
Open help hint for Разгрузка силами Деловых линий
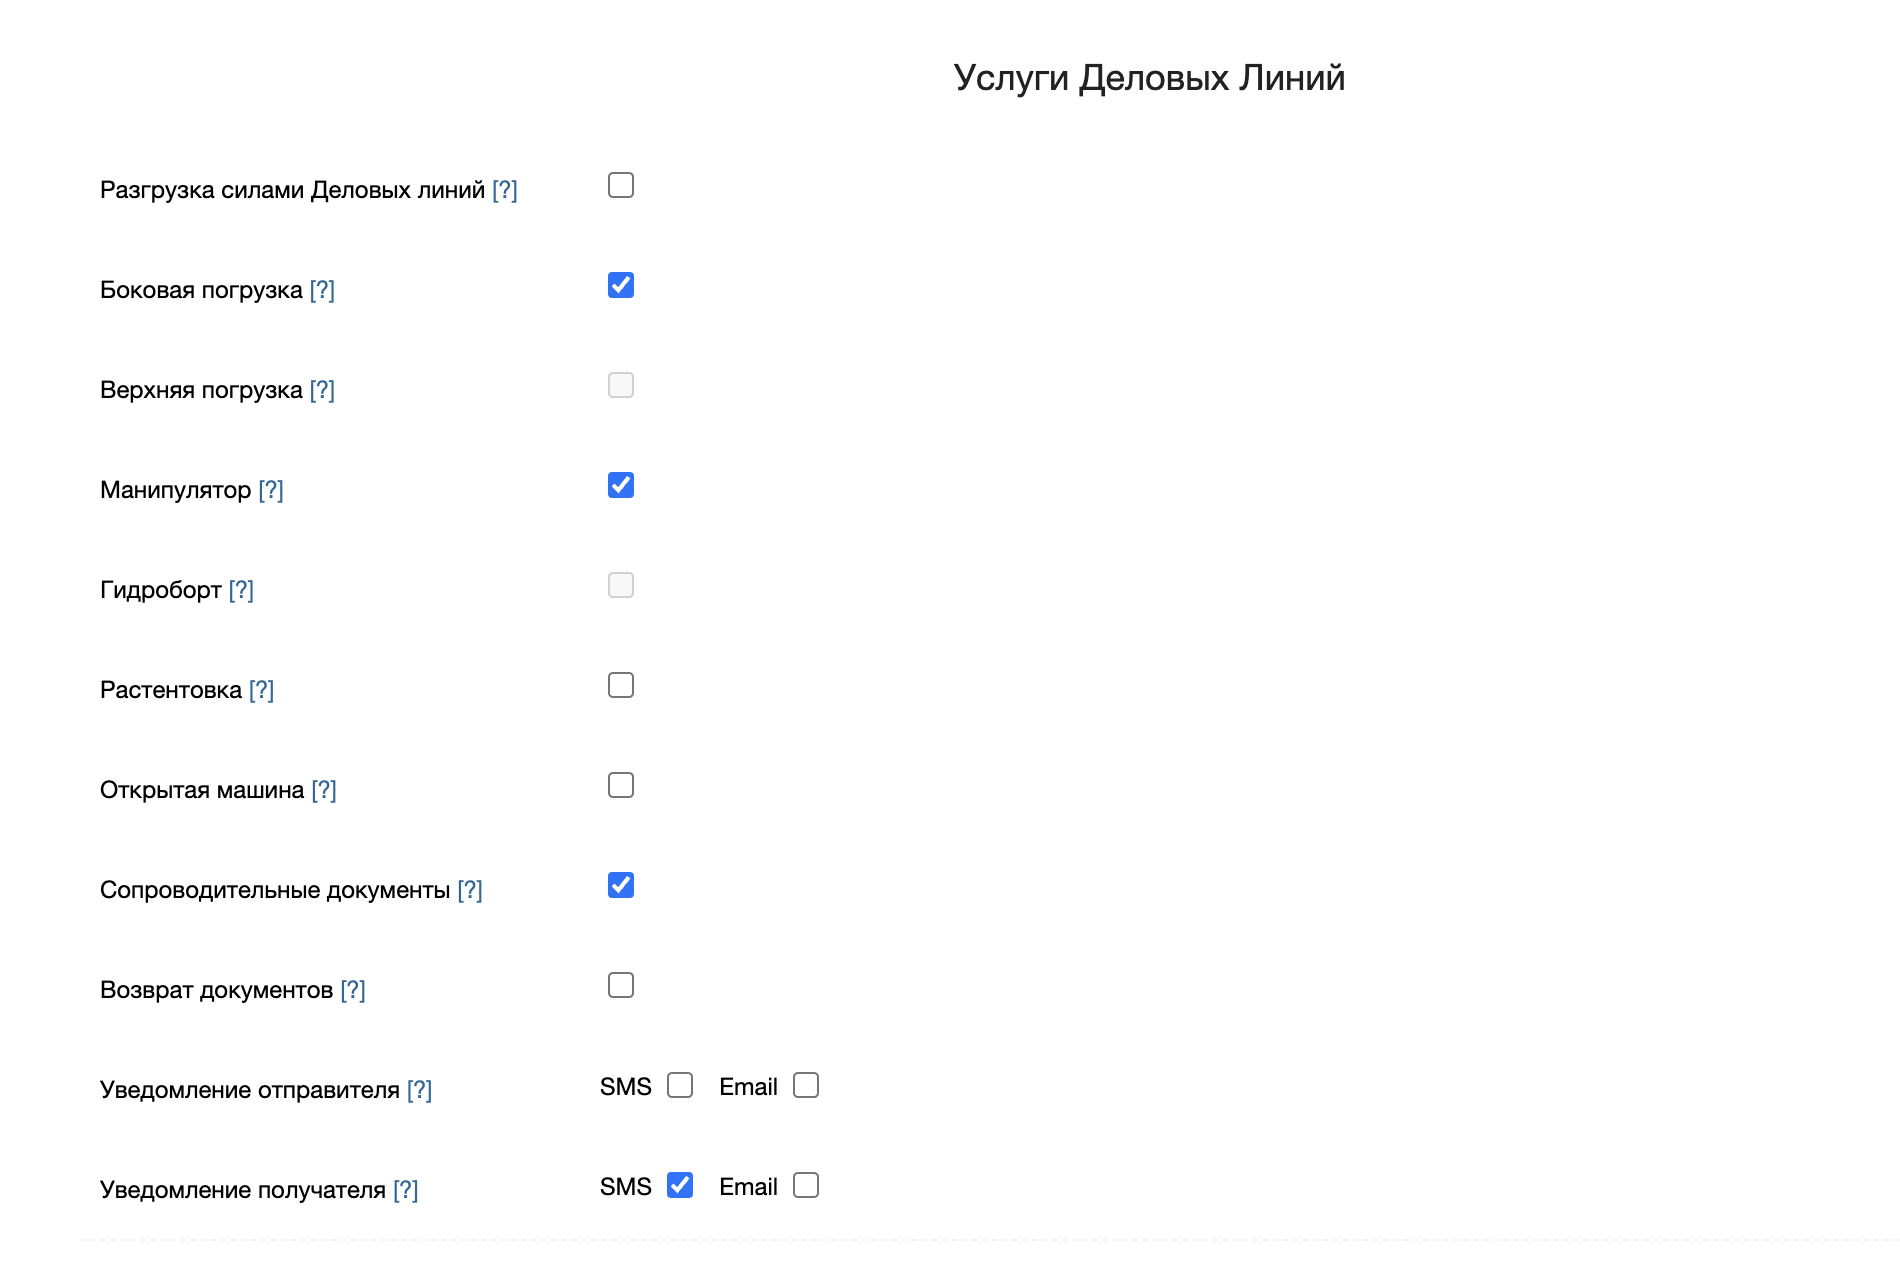click(x=505, y=190)
